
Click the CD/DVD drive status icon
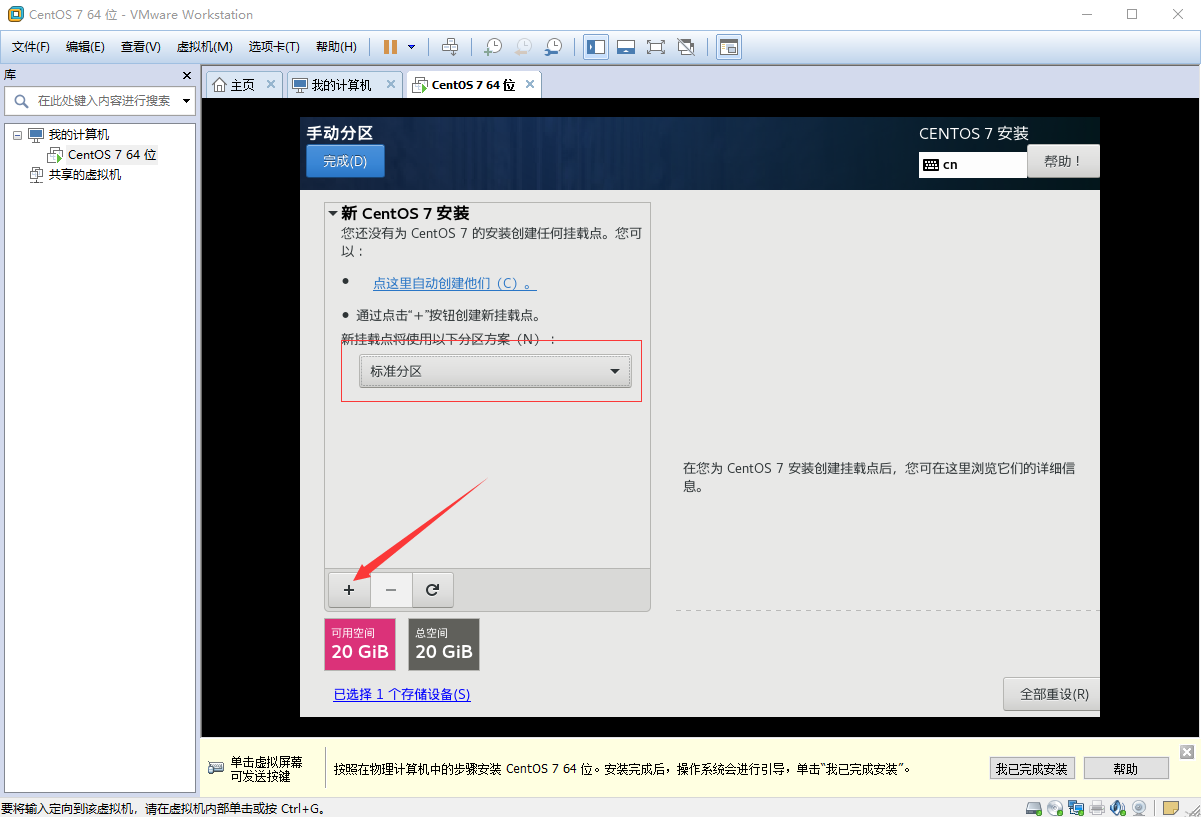pyautogui.click(x=1055, y=808)
